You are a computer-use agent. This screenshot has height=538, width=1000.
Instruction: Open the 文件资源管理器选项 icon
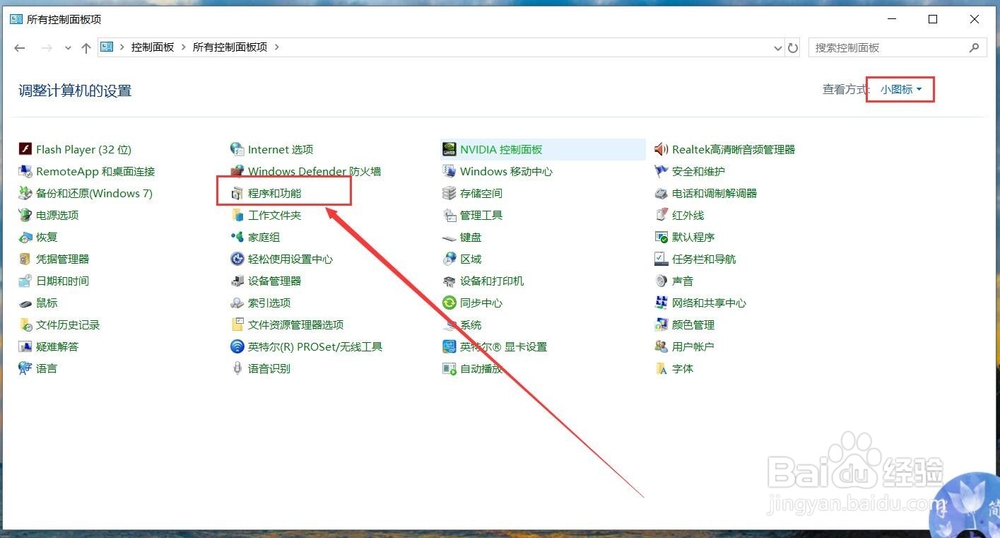tap(237, 324)
